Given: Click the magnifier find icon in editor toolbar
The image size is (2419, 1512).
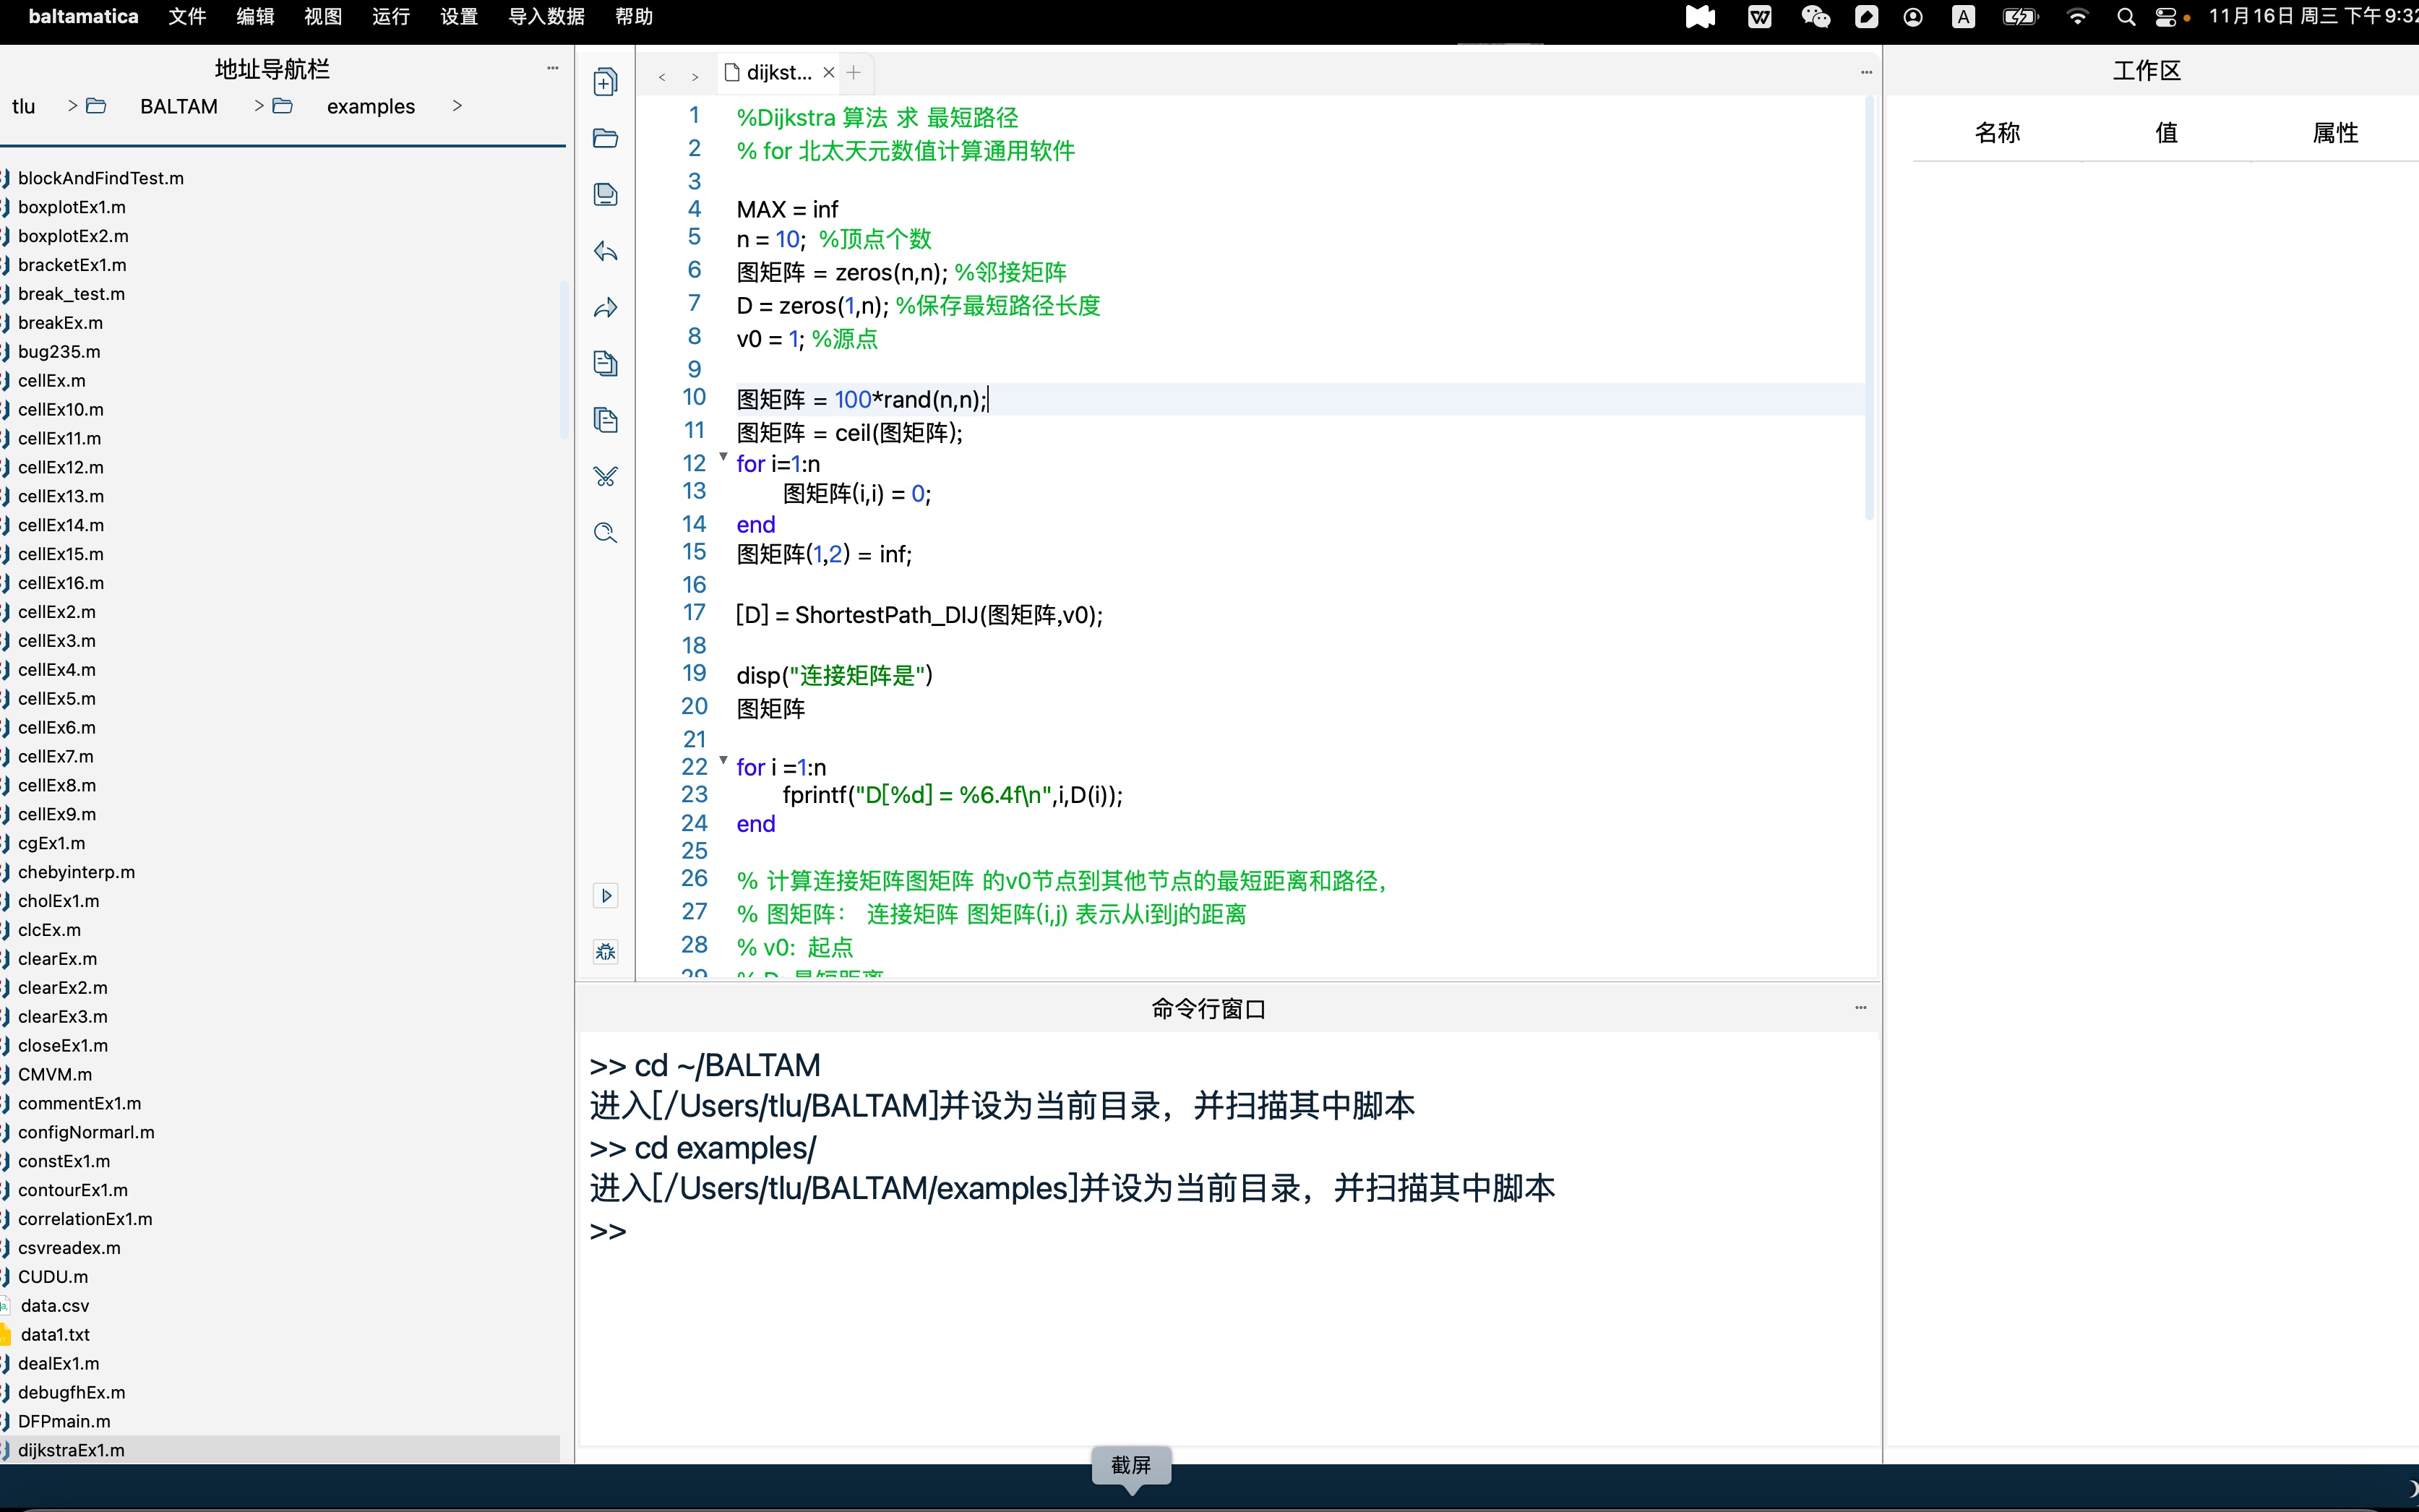Looking at the screenshot, I should pos(605,532).
